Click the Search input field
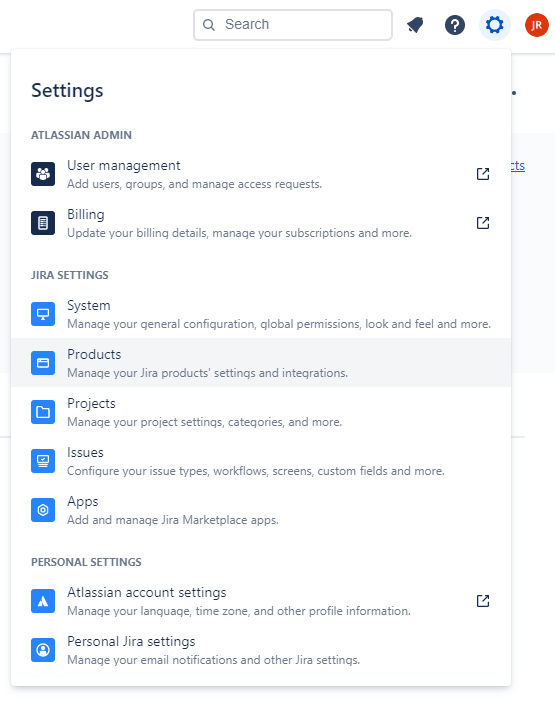The image size is (555, 707). (293, 25)
